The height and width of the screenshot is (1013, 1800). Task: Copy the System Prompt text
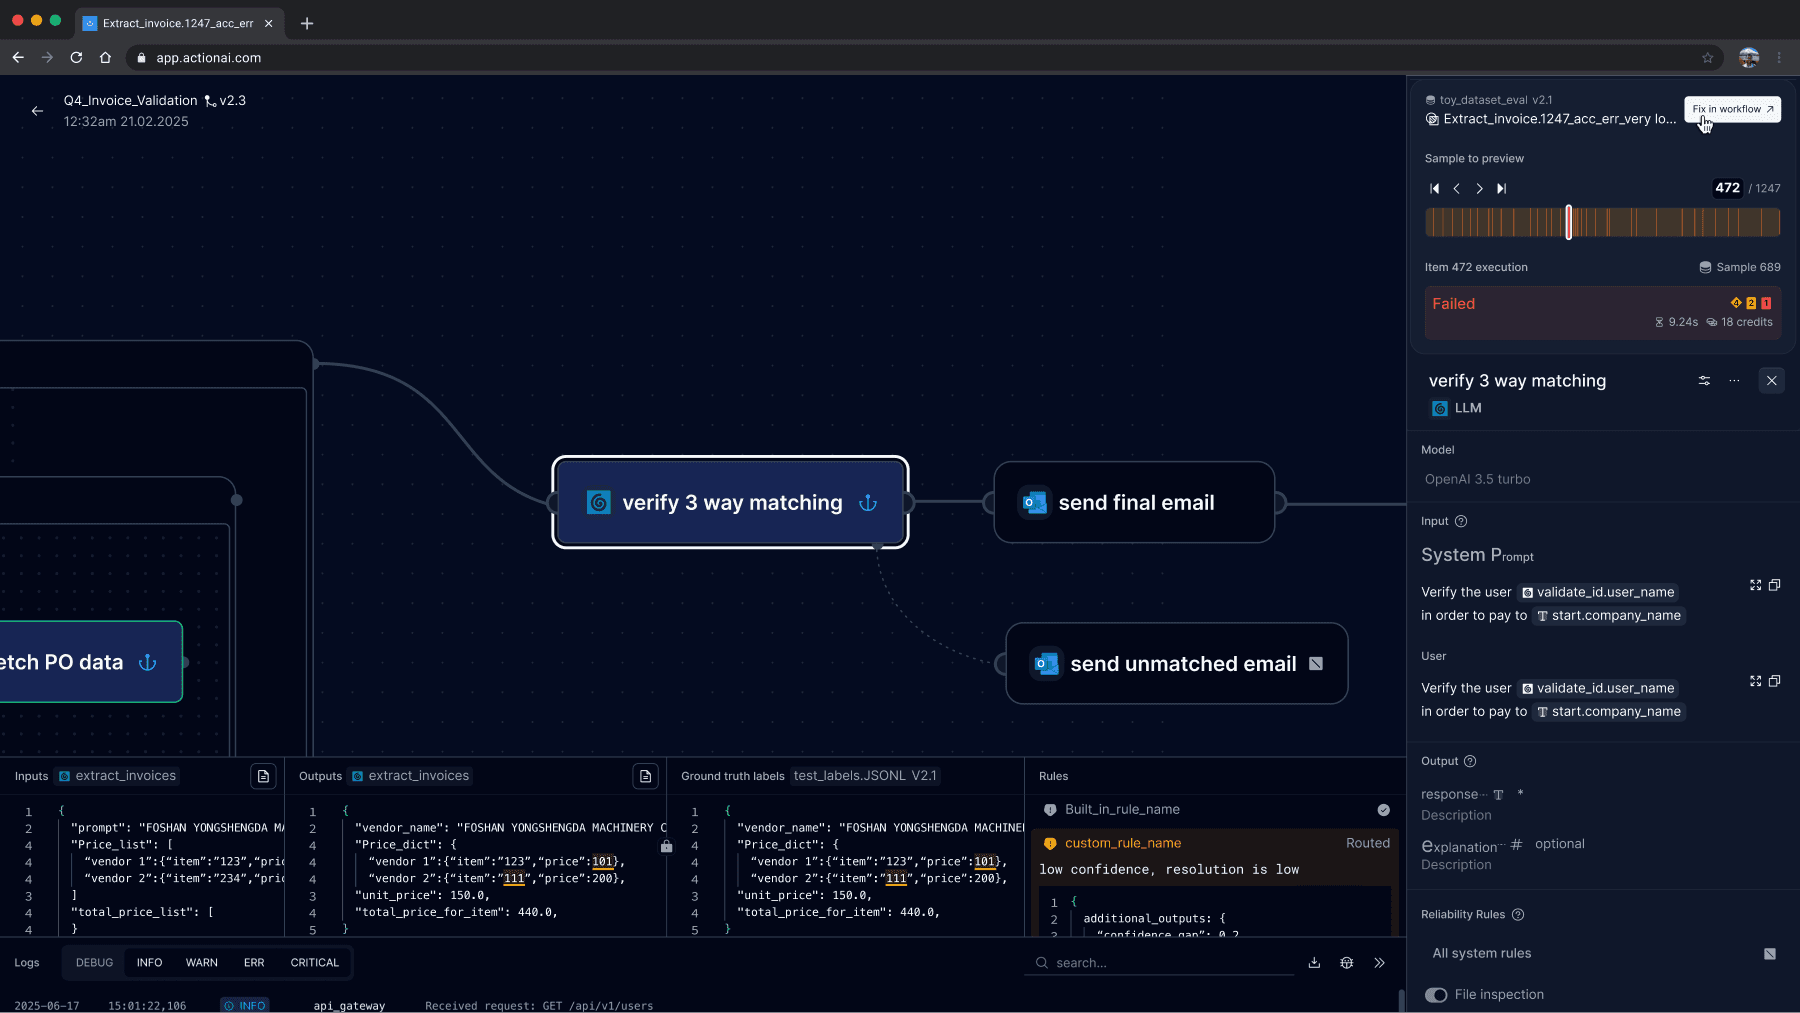pyautogui.click(x=1774, y=585)
